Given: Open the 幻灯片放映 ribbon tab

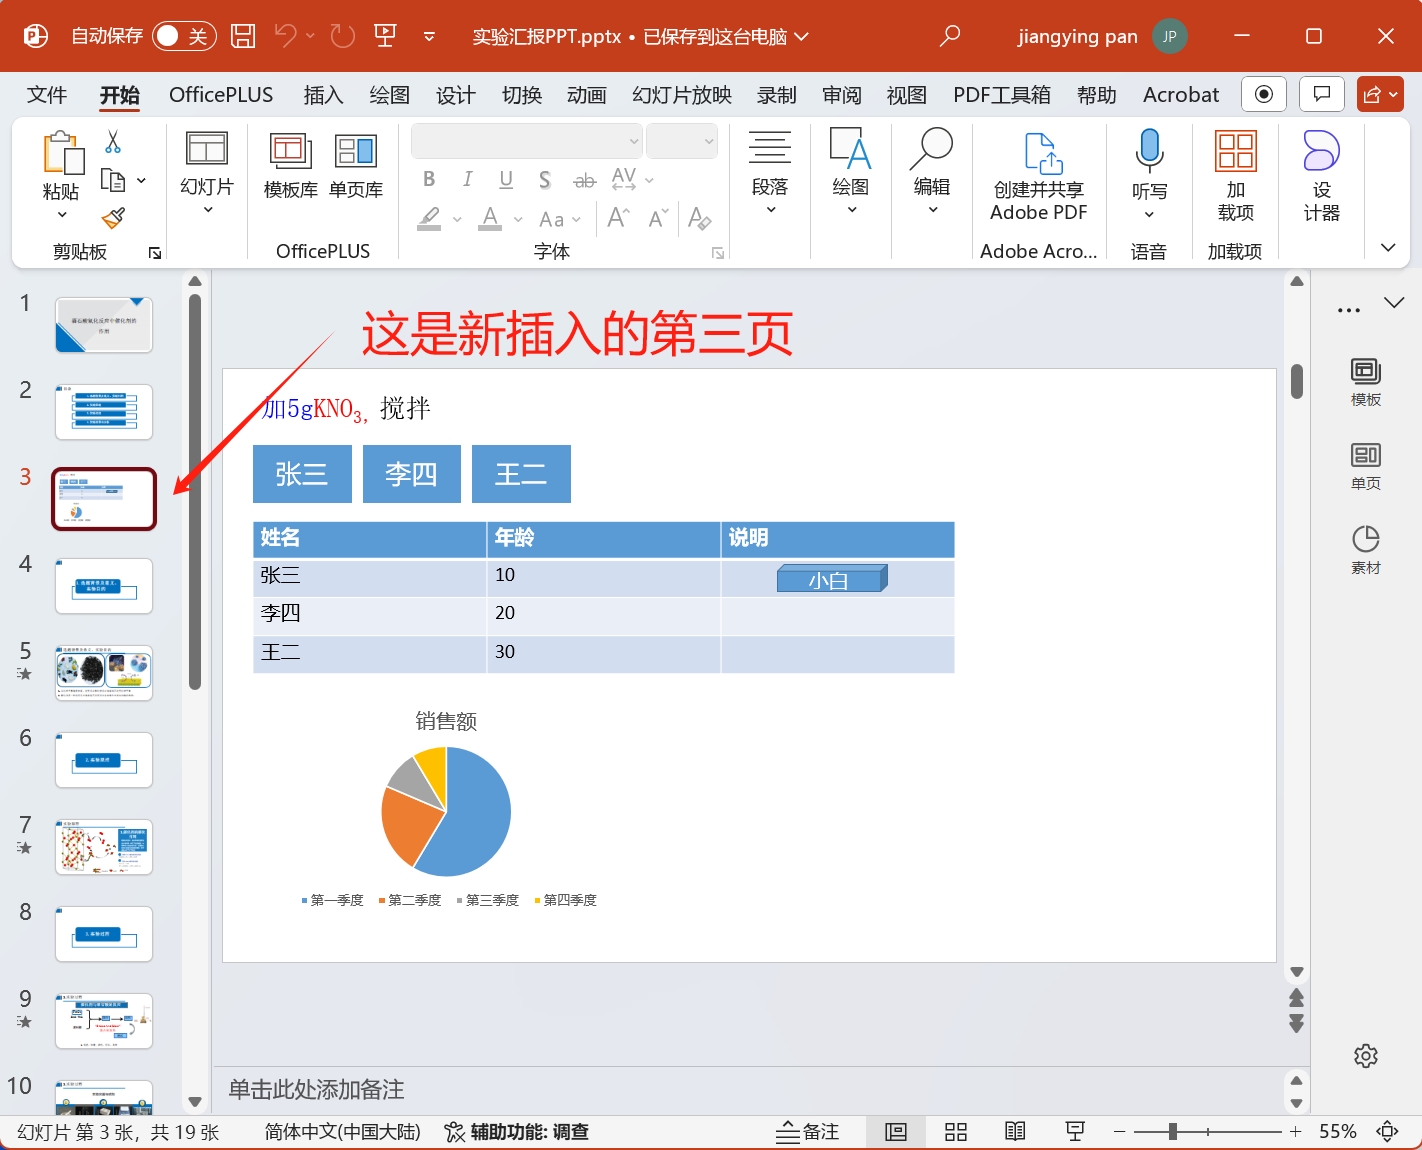Looking at the screenshot, I should coord(681,94).
